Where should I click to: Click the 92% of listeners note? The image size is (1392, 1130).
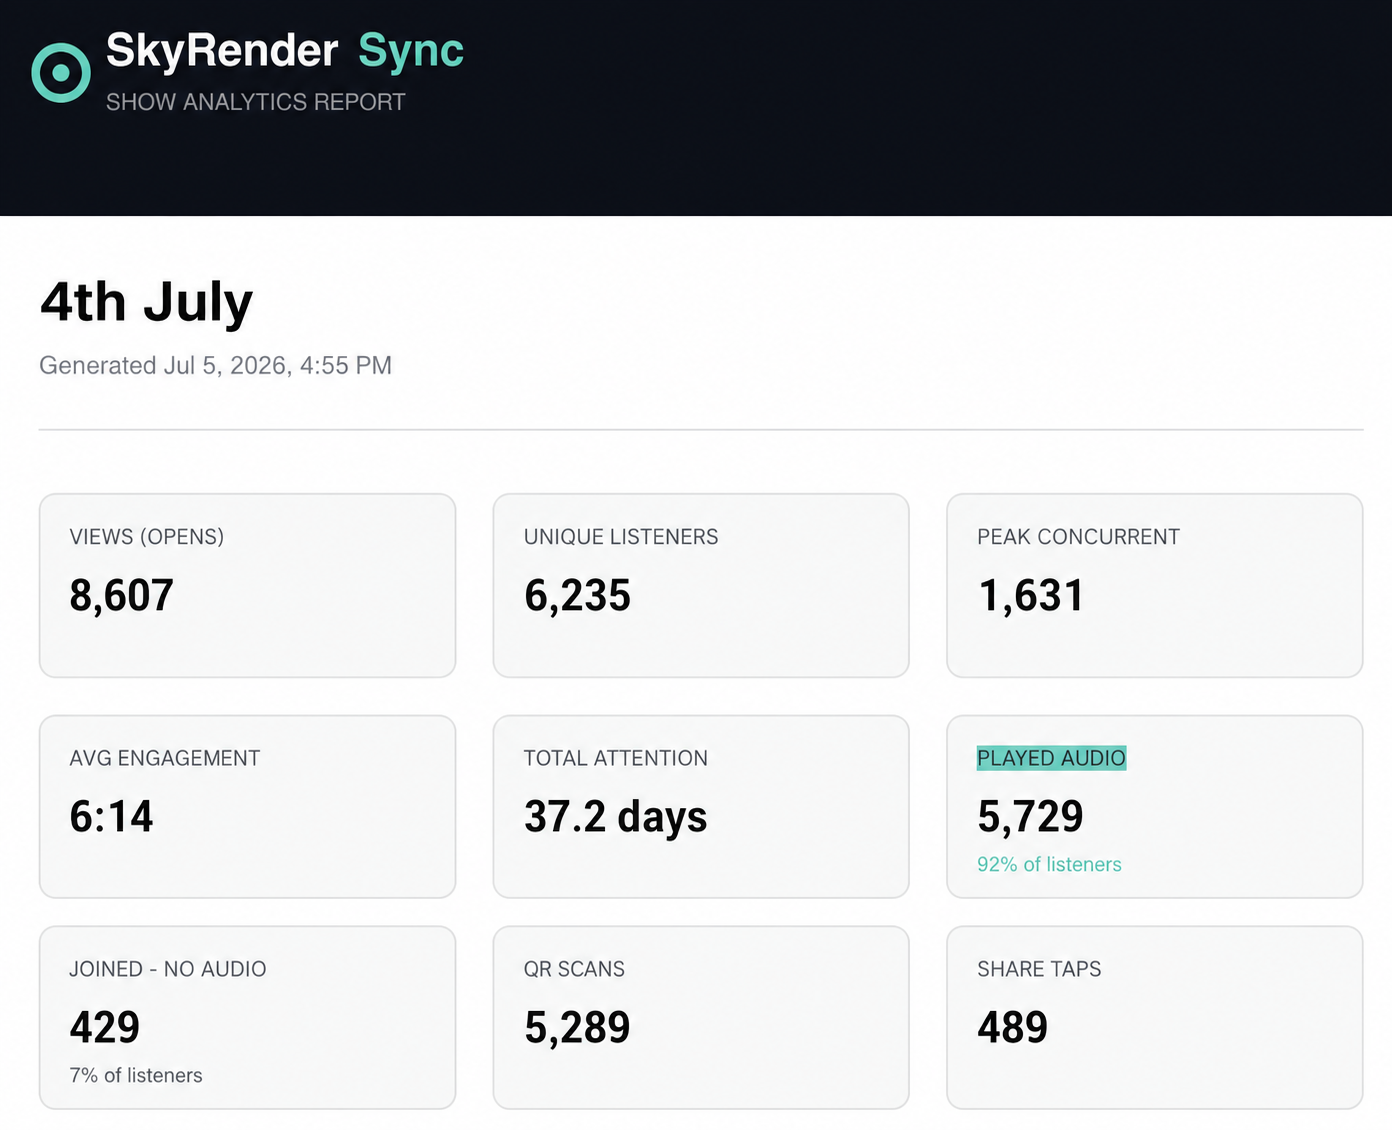[1049, 864]
